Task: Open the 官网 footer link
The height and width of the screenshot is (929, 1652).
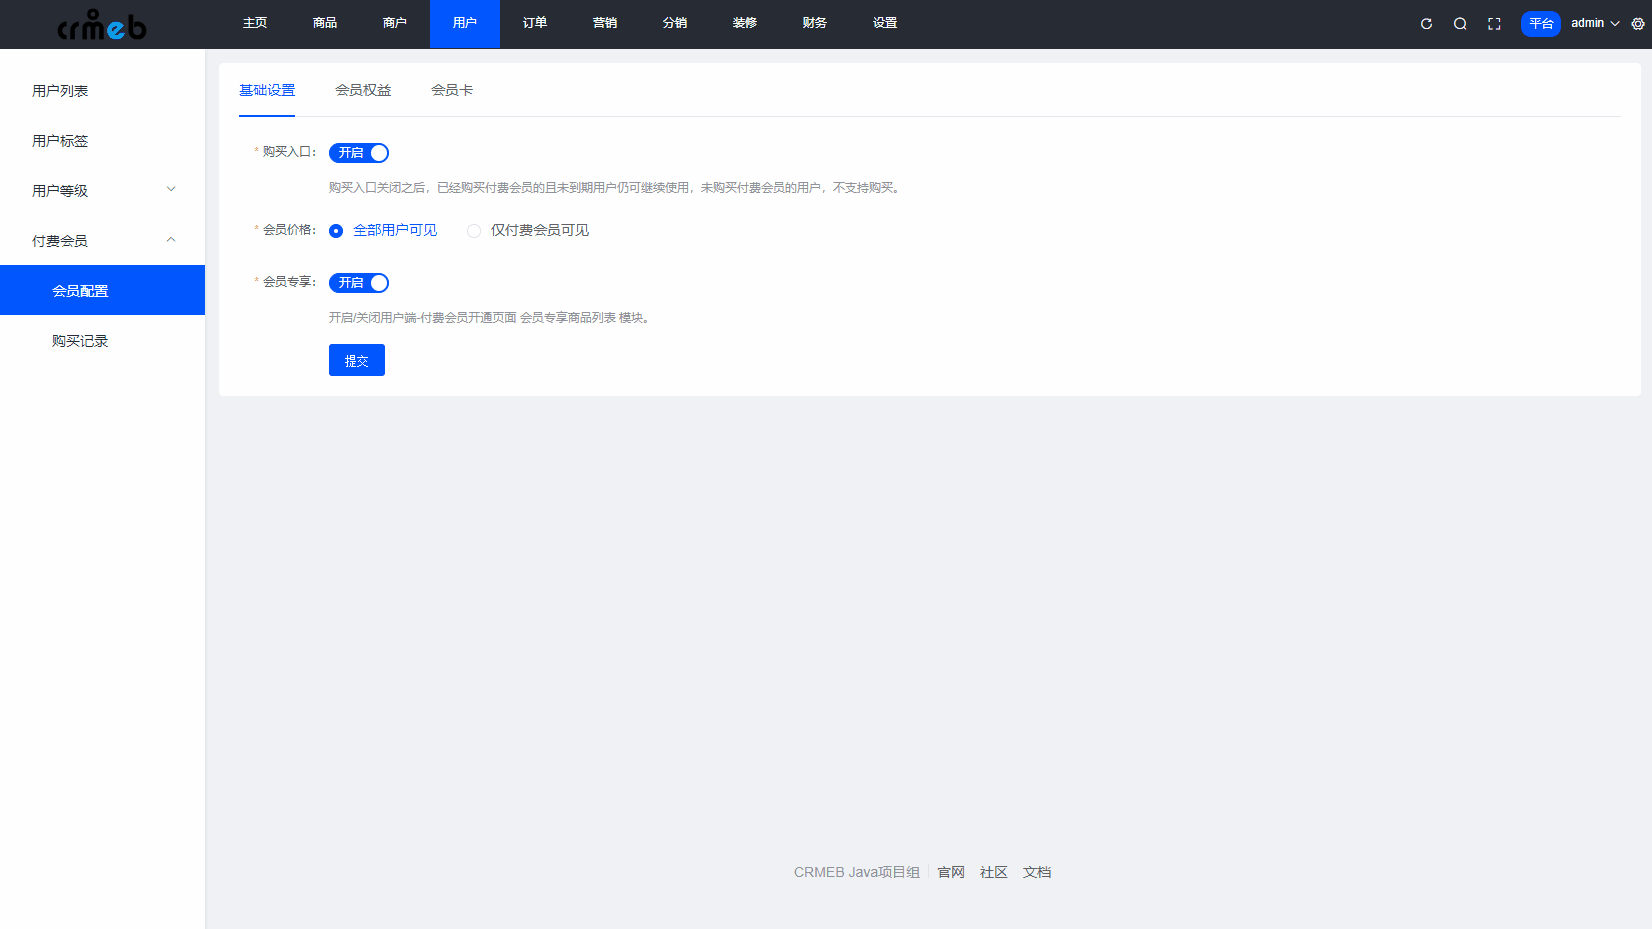Action: point(951,872)
